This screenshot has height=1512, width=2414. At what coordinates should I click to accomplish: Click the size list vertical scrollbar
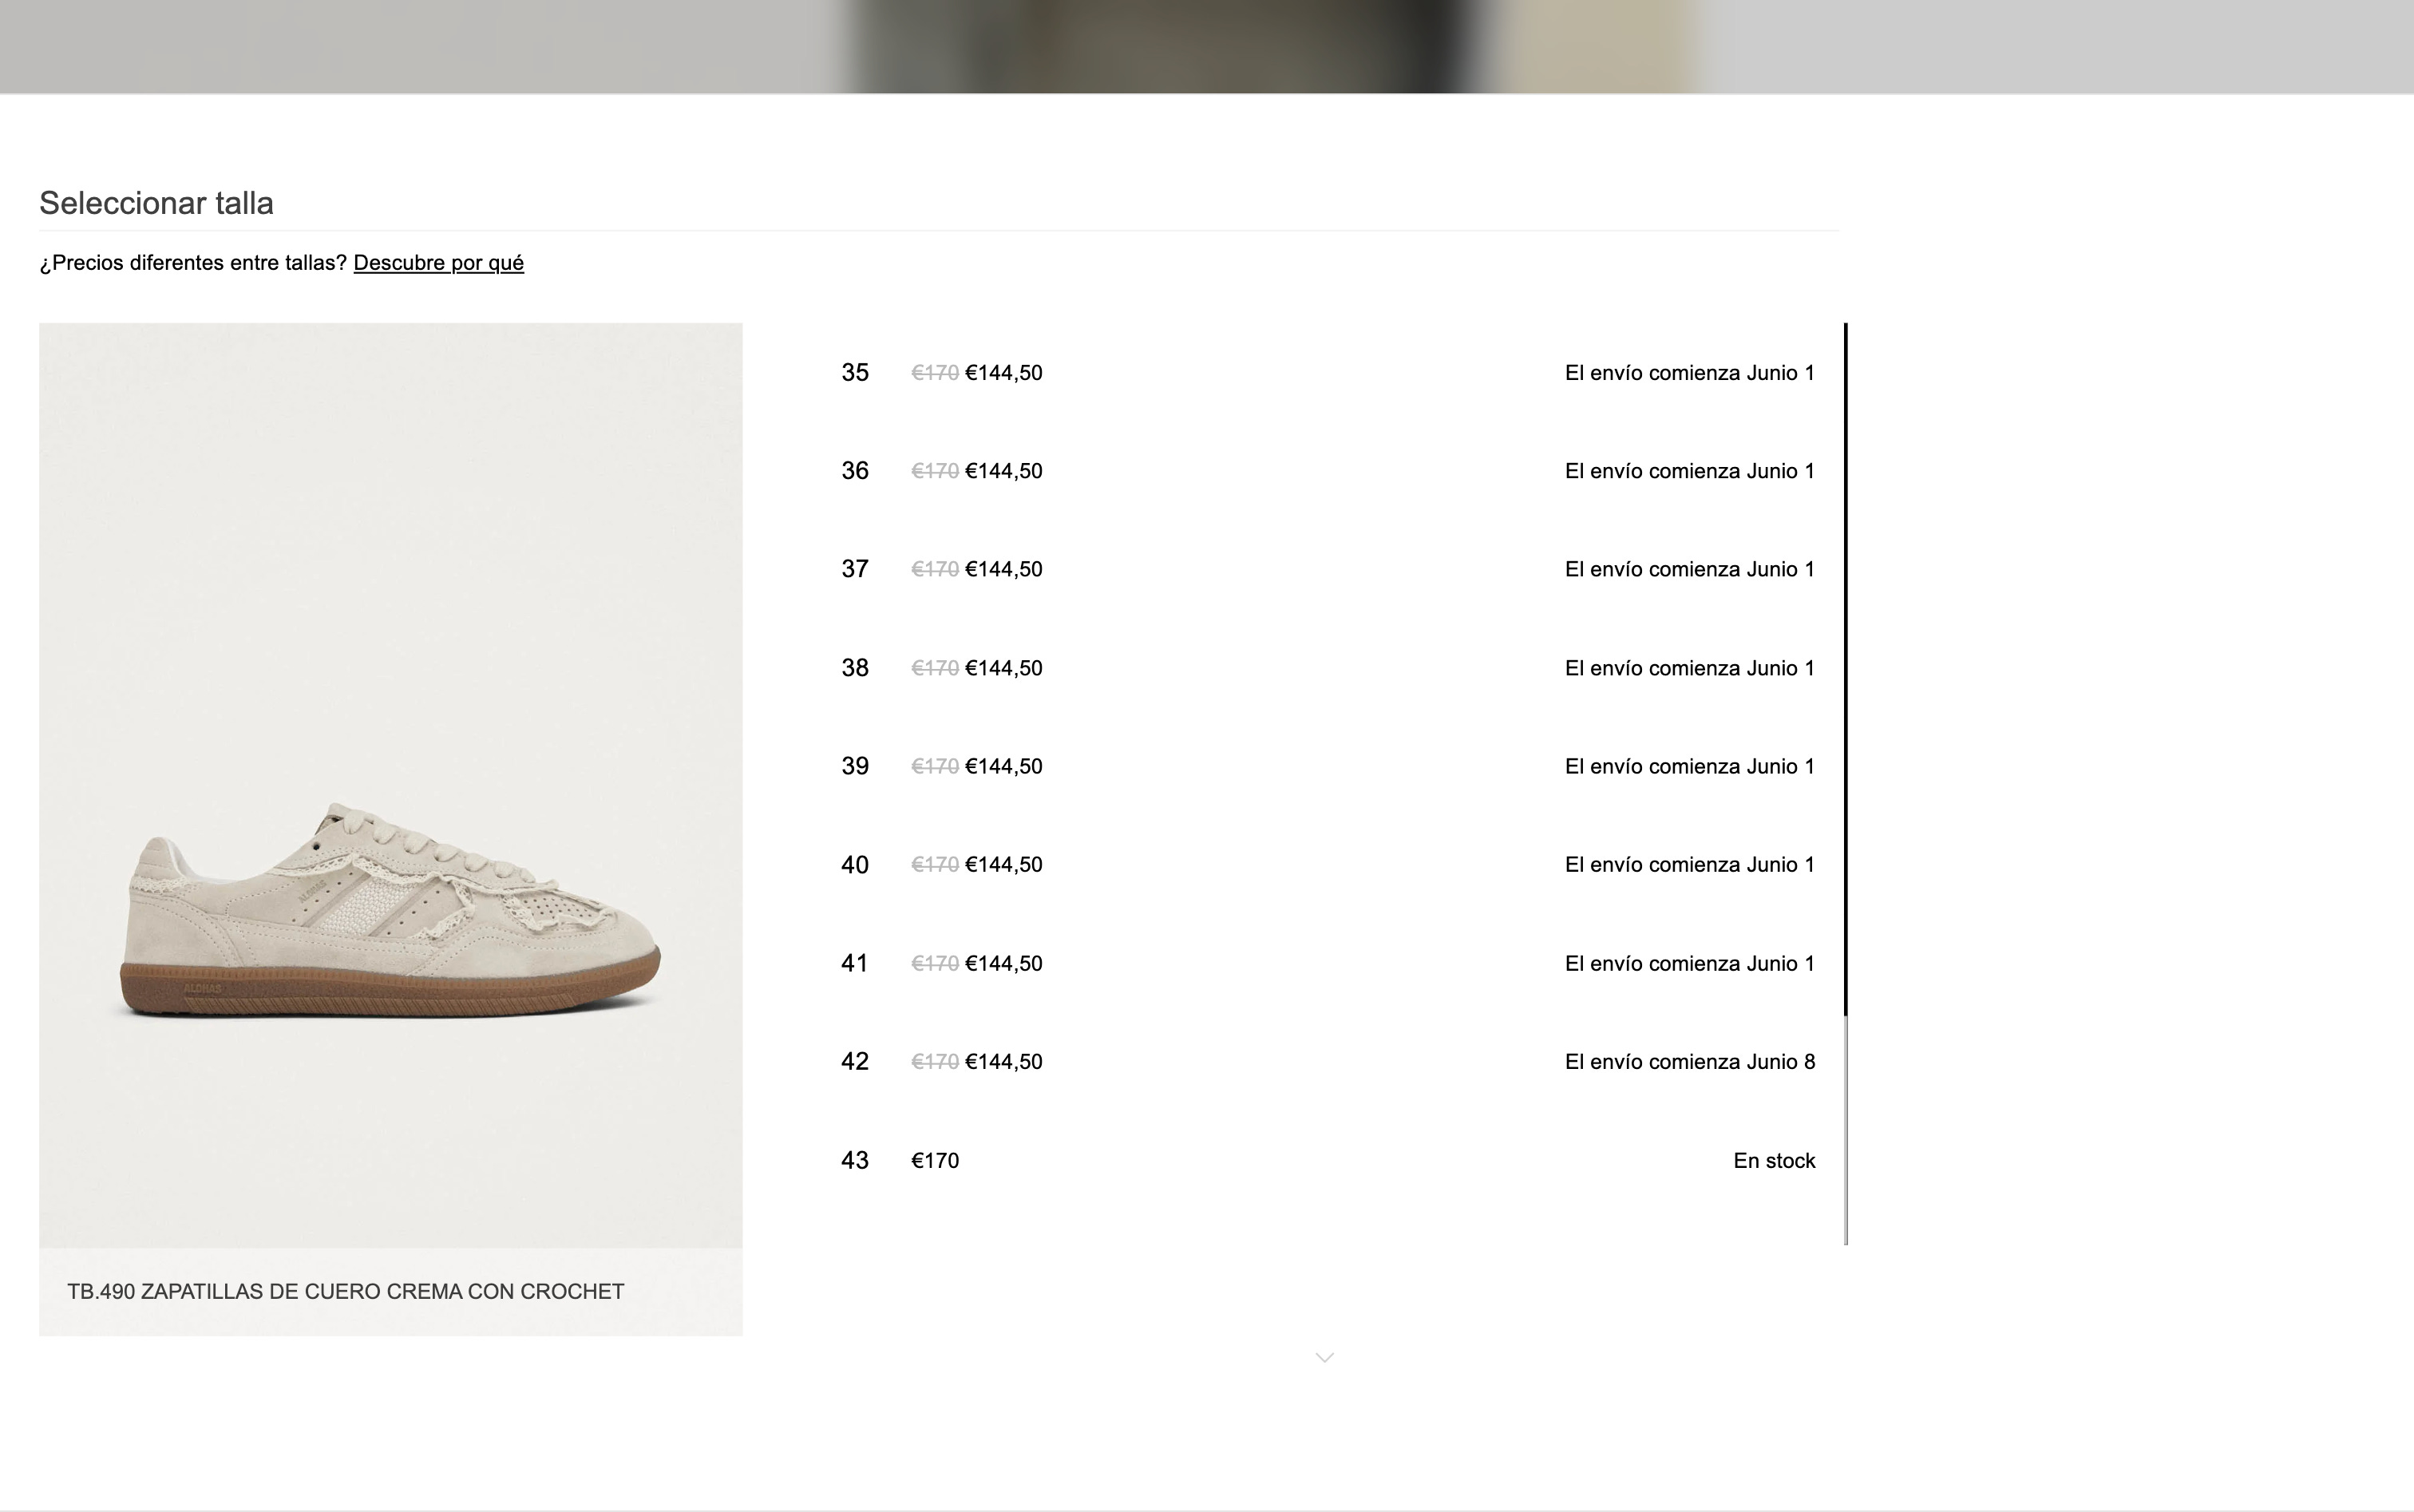(1845, 784)
